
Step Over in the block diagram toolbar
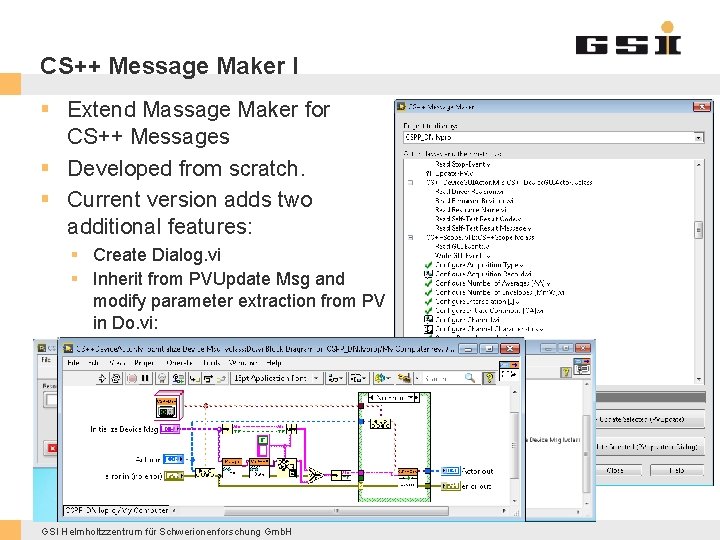[208, 378]
